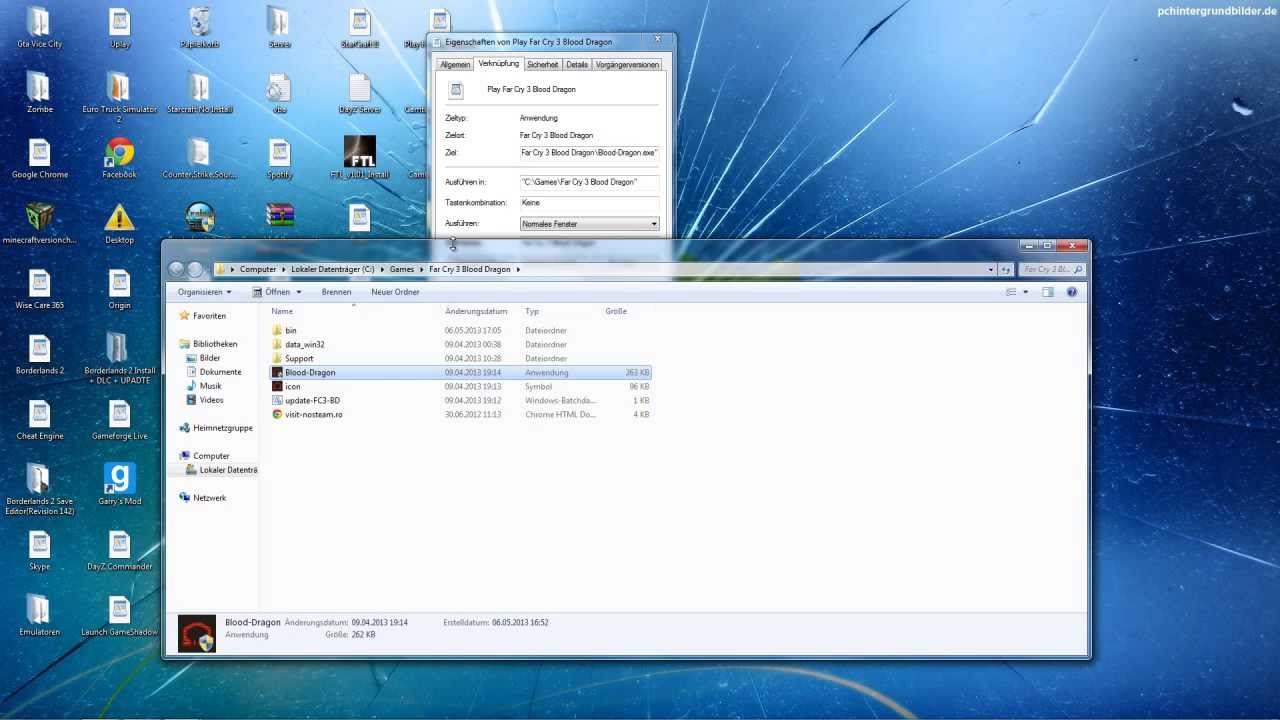The image size is (1280, 720).
Task: Click the Explorer help question mark icon
Action: tap(1072, 292)
